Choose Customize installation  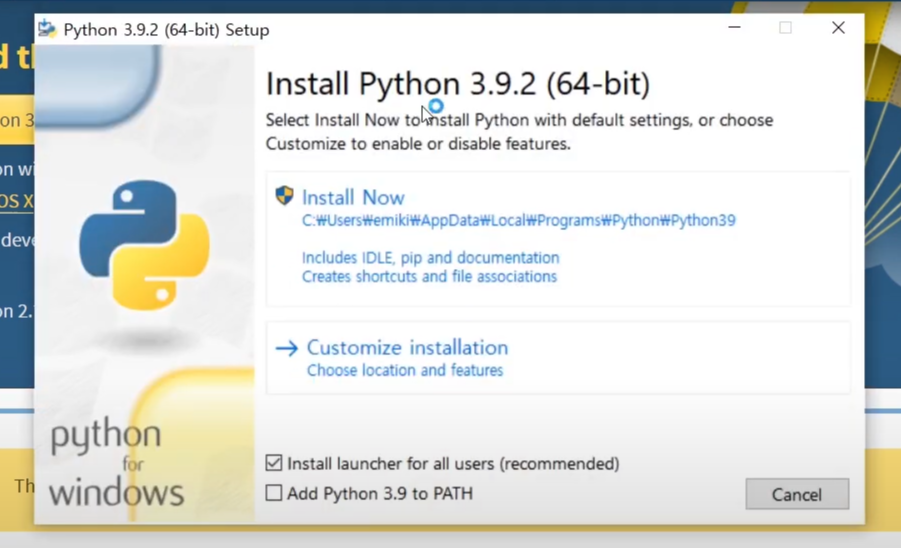557,357
